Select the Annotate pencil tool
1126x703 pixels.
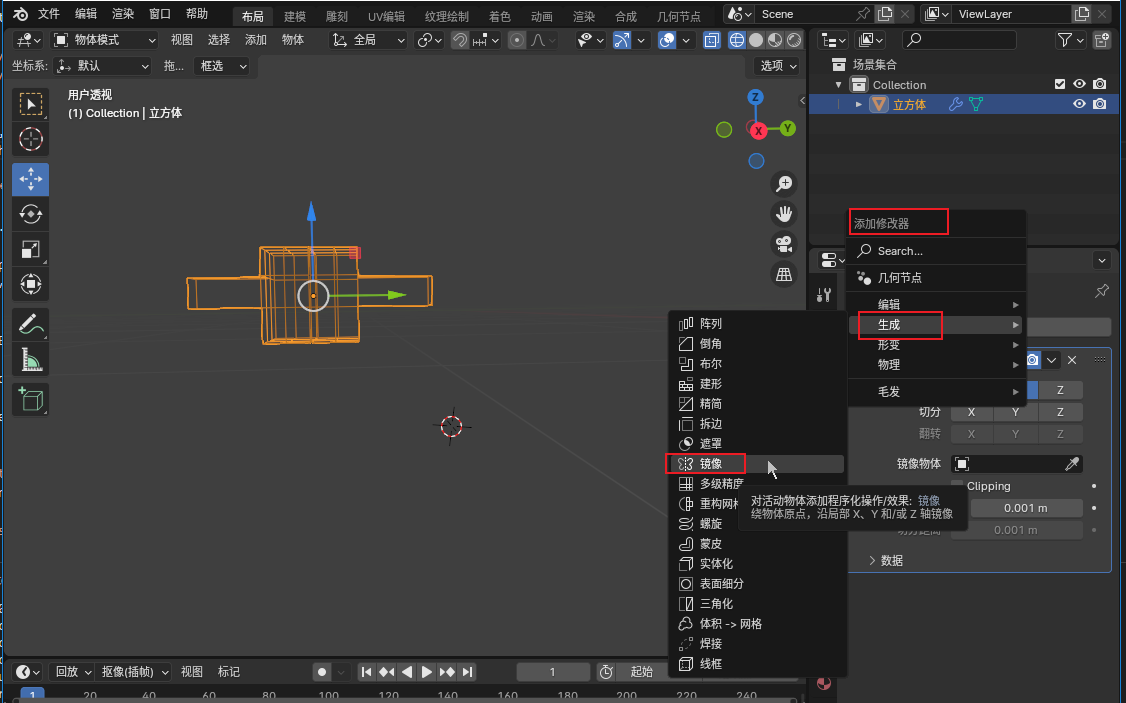[x=31, y=324]
